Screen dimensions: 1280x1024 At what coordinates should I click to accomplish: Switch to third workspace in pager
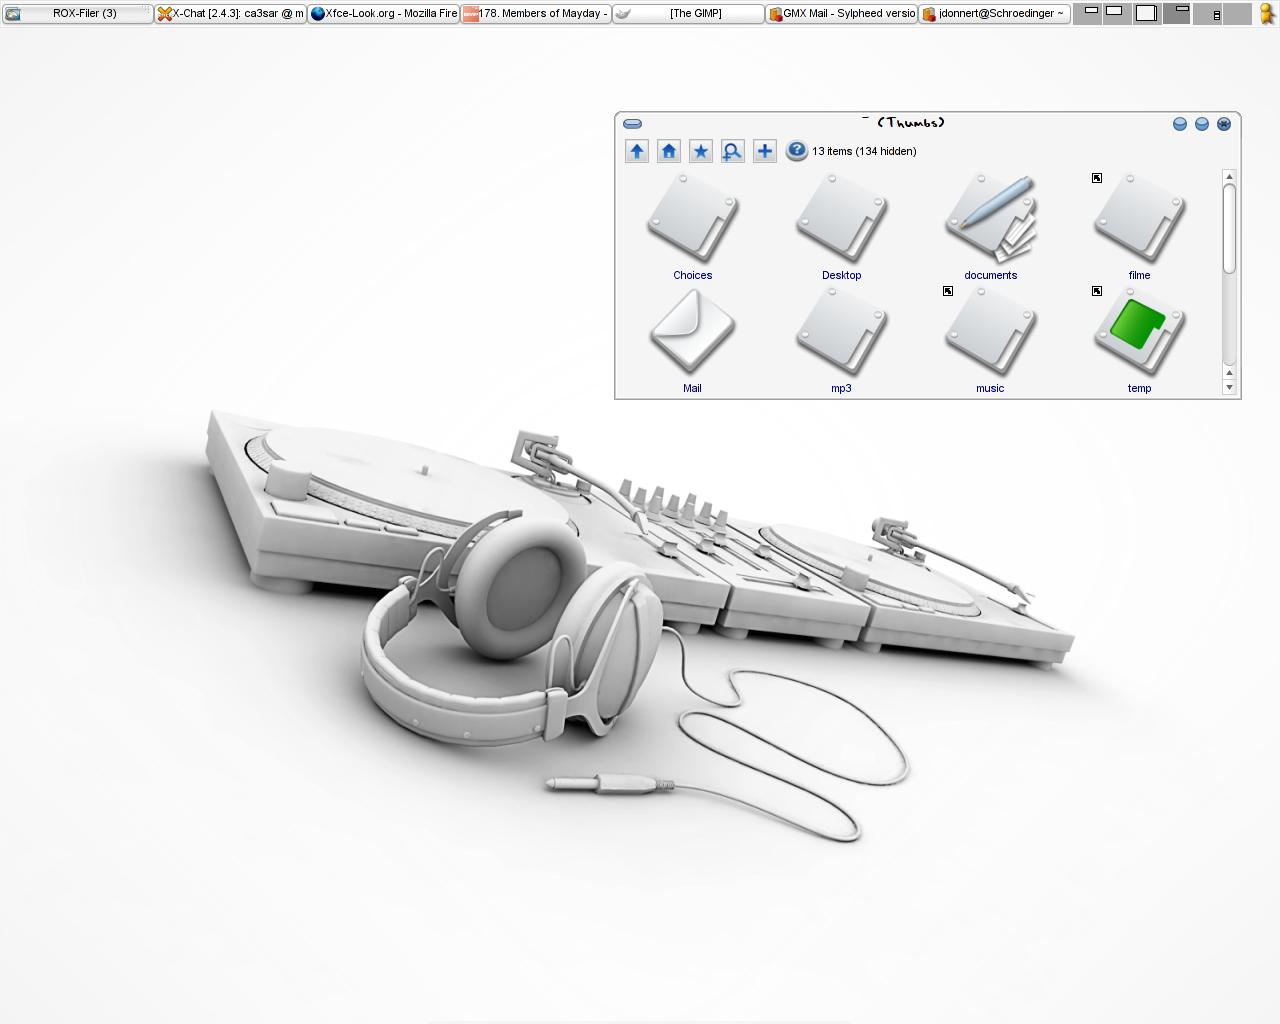click(x=1148, y=13)
